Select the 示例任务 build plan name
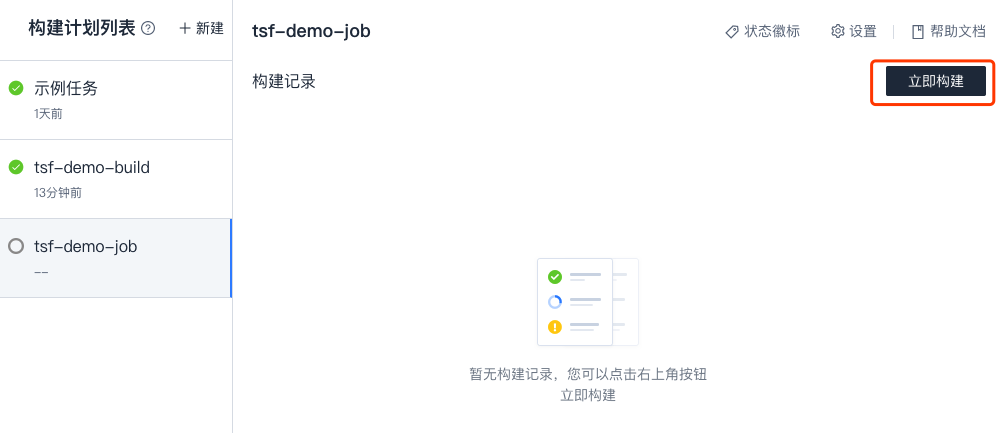 (66, 88)
